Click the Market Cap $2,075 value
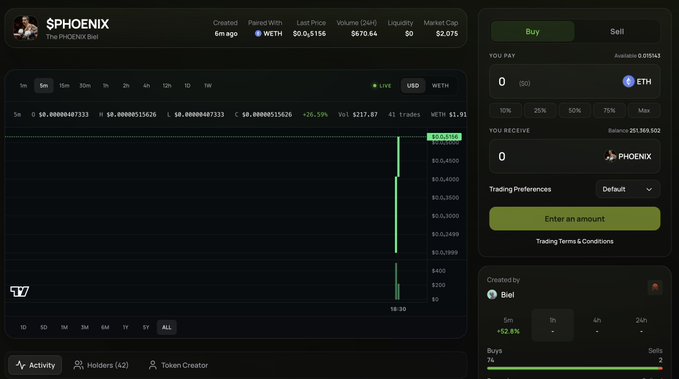 click(x=447, y=33)
